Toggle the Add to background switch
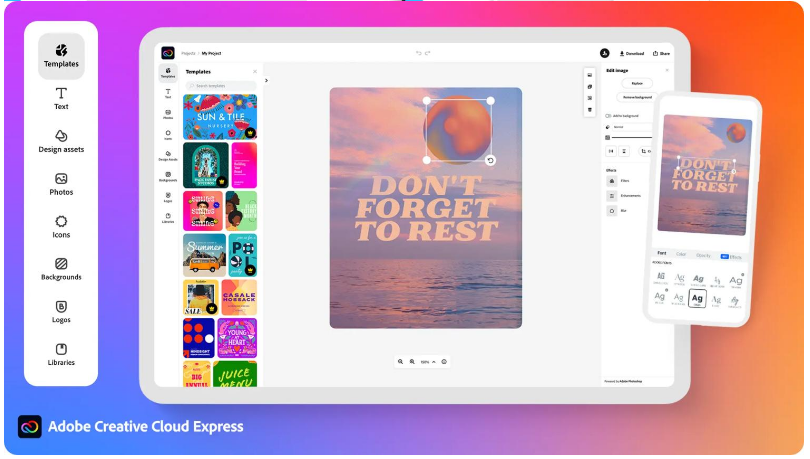This screenshot has height=459, width=810. click(x=608, y=116)
